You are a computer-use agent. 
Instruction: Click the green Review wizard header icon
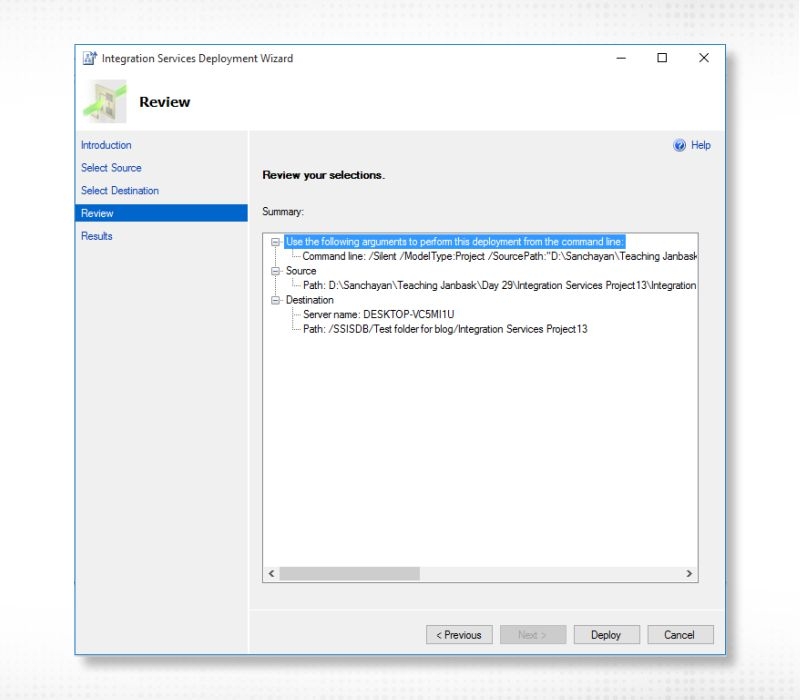(104, 101)
